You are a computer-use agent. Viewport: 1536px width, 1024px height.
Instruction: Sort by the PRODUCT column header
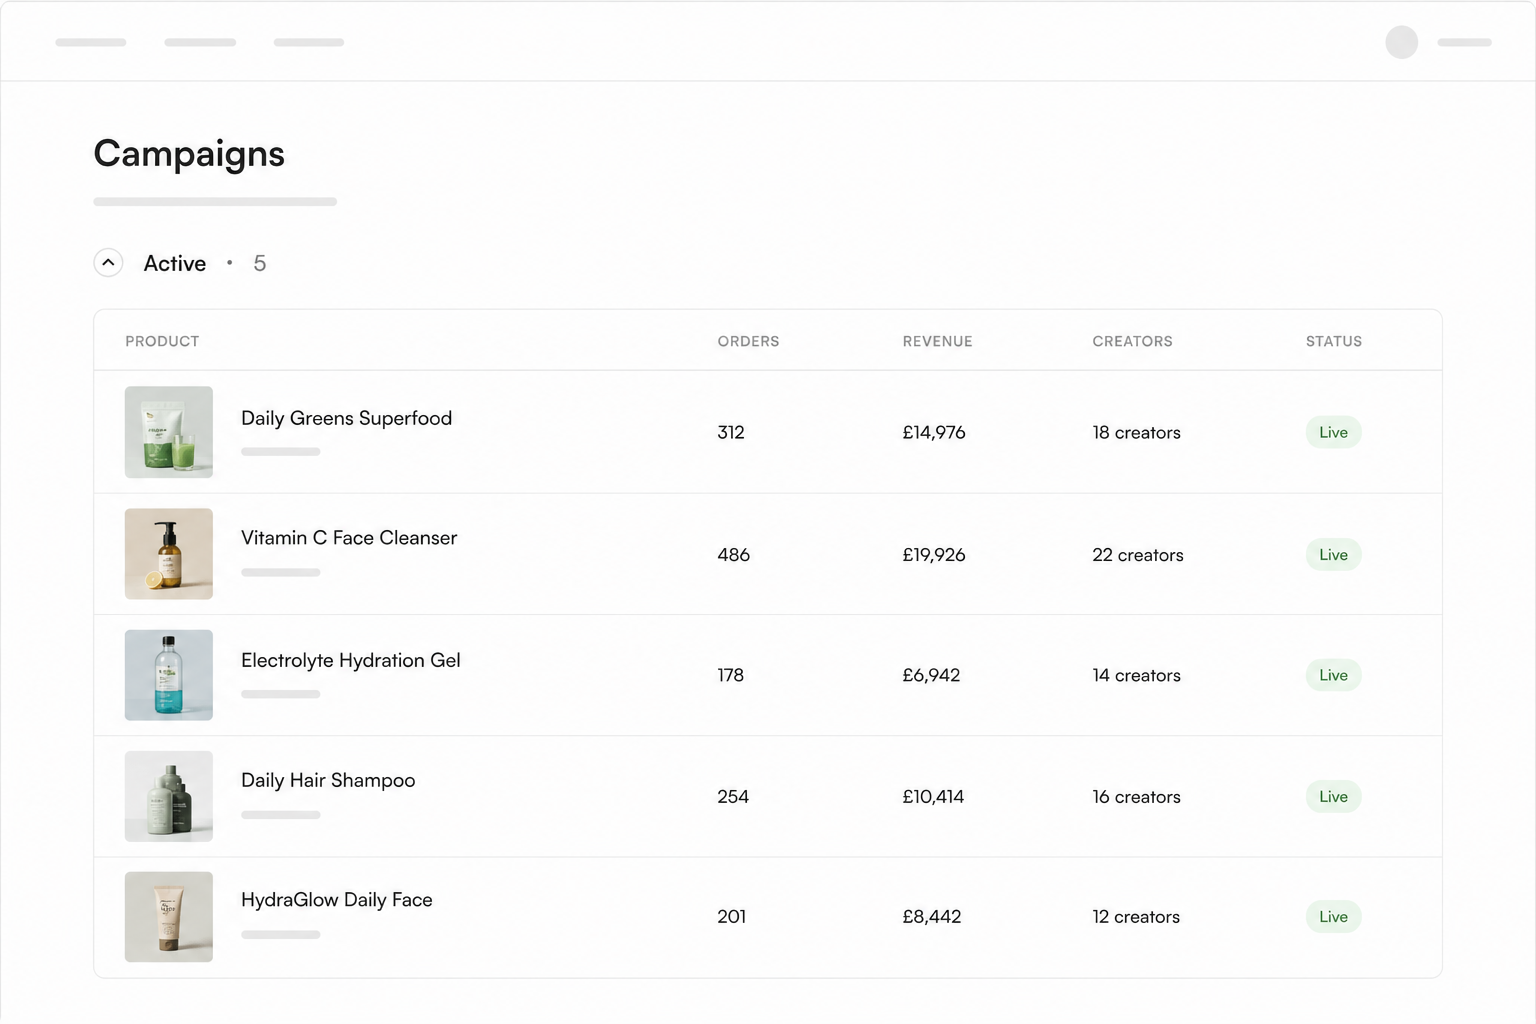162,341
